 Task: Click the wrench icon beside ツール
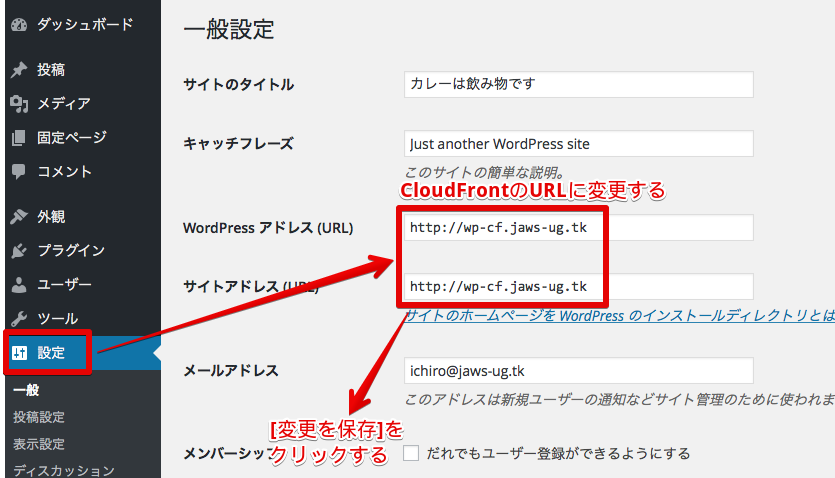click(19, 318)
